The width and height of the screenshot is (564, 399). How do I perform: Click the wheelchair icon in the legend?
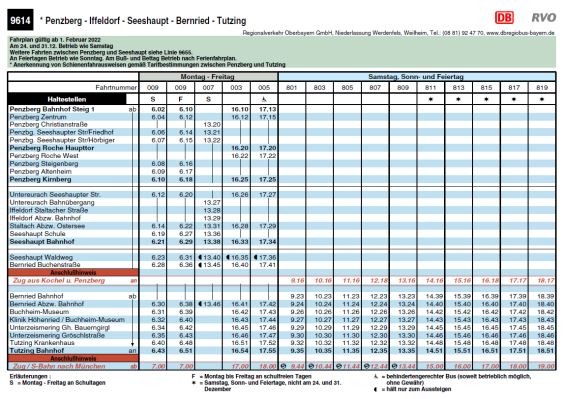click(376, 376)
